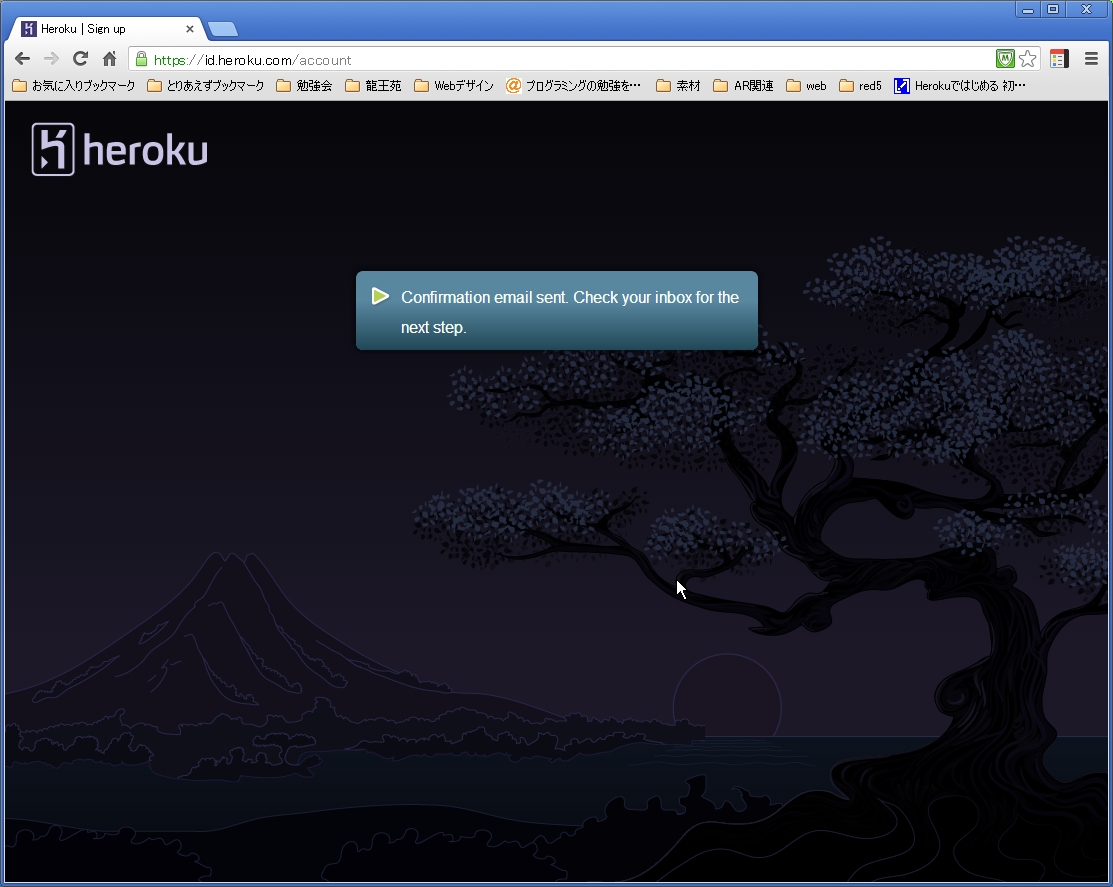The height and width of the screenshot is (887, 1113).
Task: Open the 龍王苑 bookmark folder
Action: (373, 86)
